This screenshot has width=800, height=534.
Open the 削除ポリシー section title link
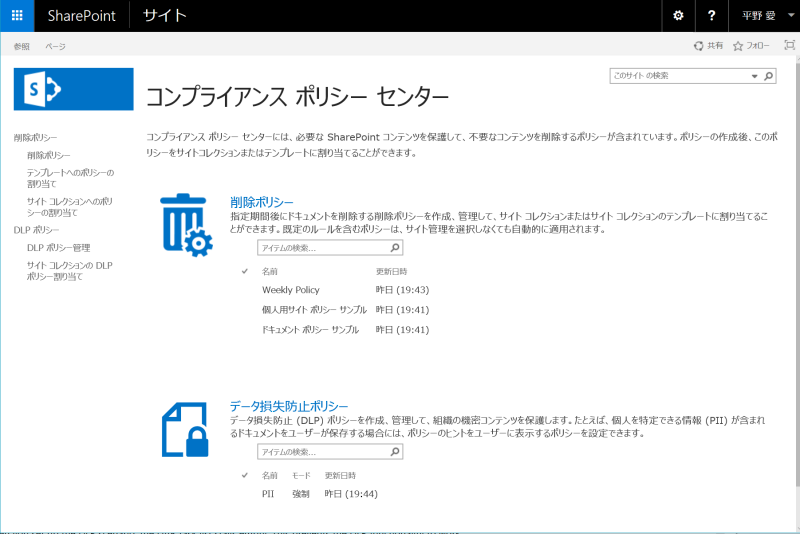point(262,202)
